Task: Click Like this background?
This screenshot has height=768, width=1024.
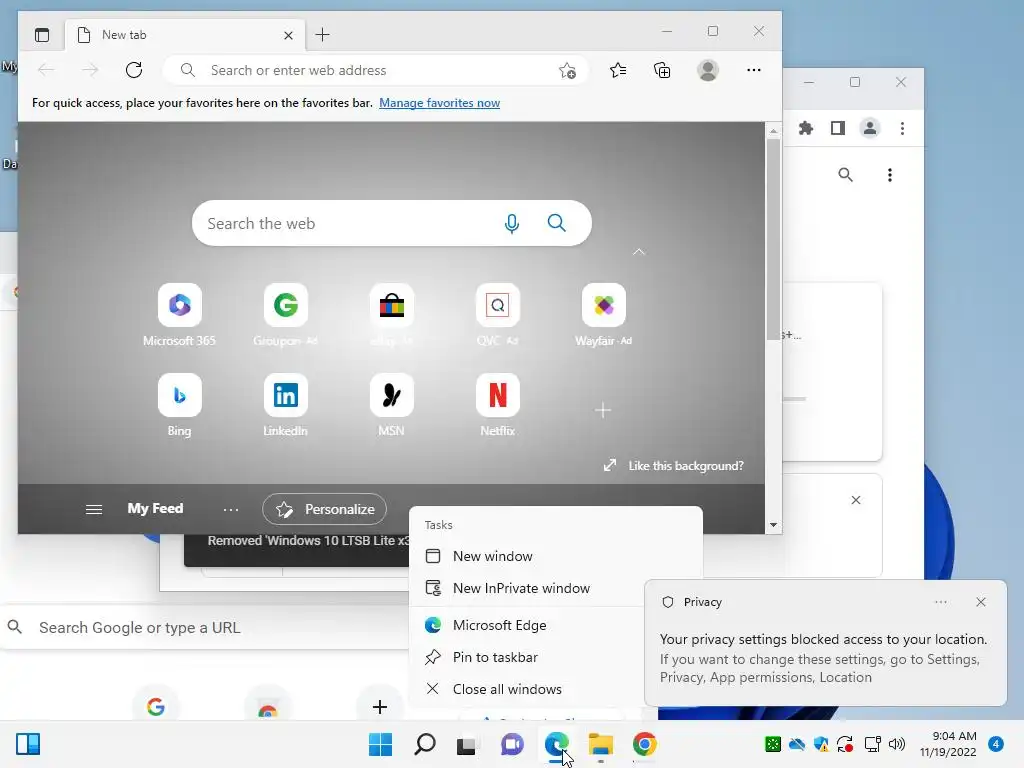Action: tap(674, 466)
